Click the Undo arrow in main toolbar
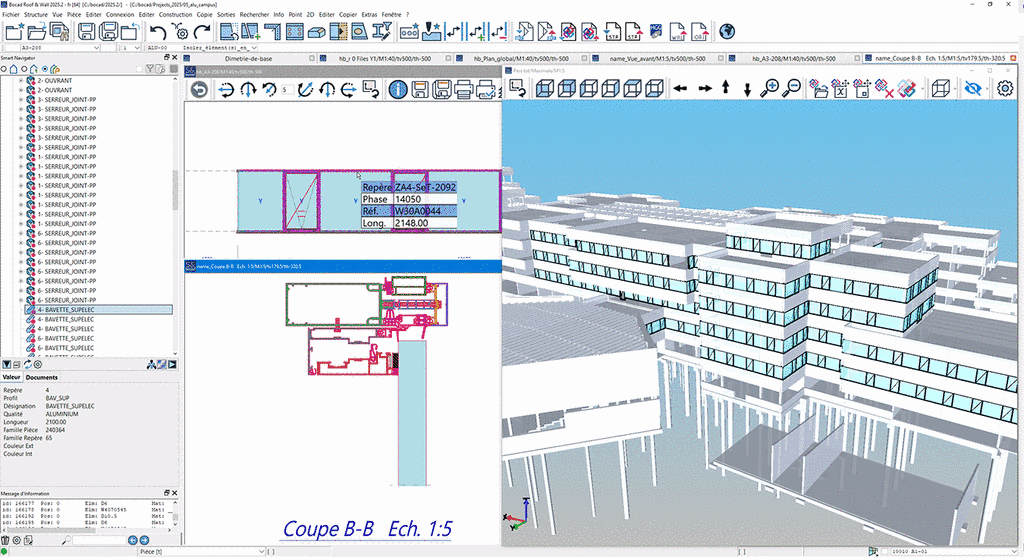Screen dimensions: 1024x557 158,33
